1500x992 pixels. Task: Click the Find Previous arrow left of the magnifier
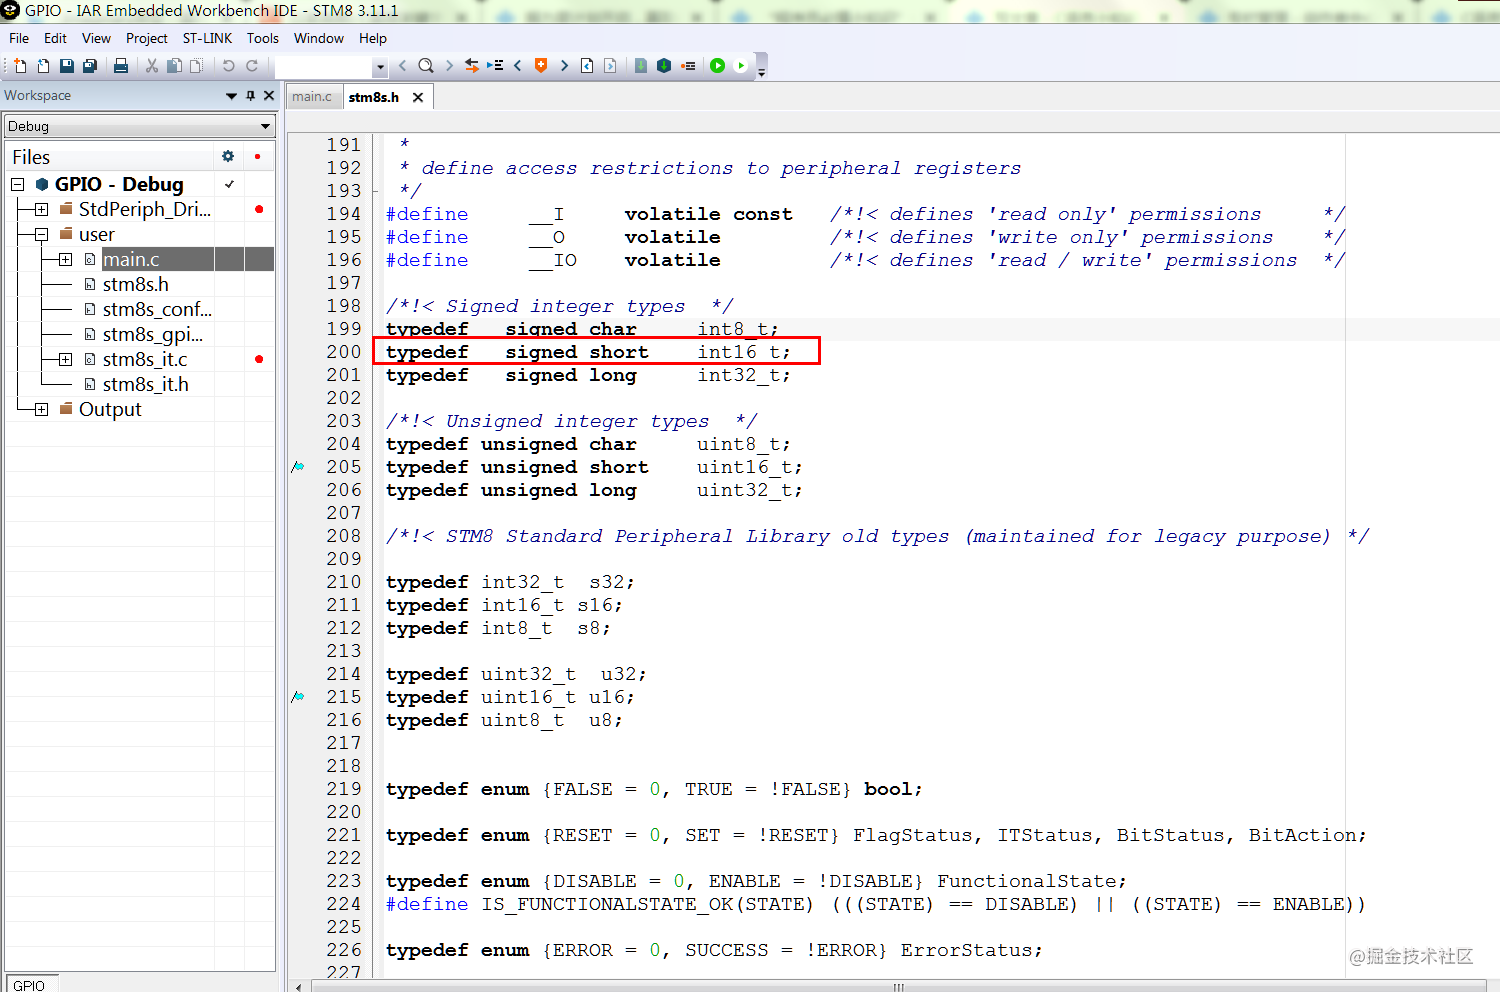click(x=402, y=66)
